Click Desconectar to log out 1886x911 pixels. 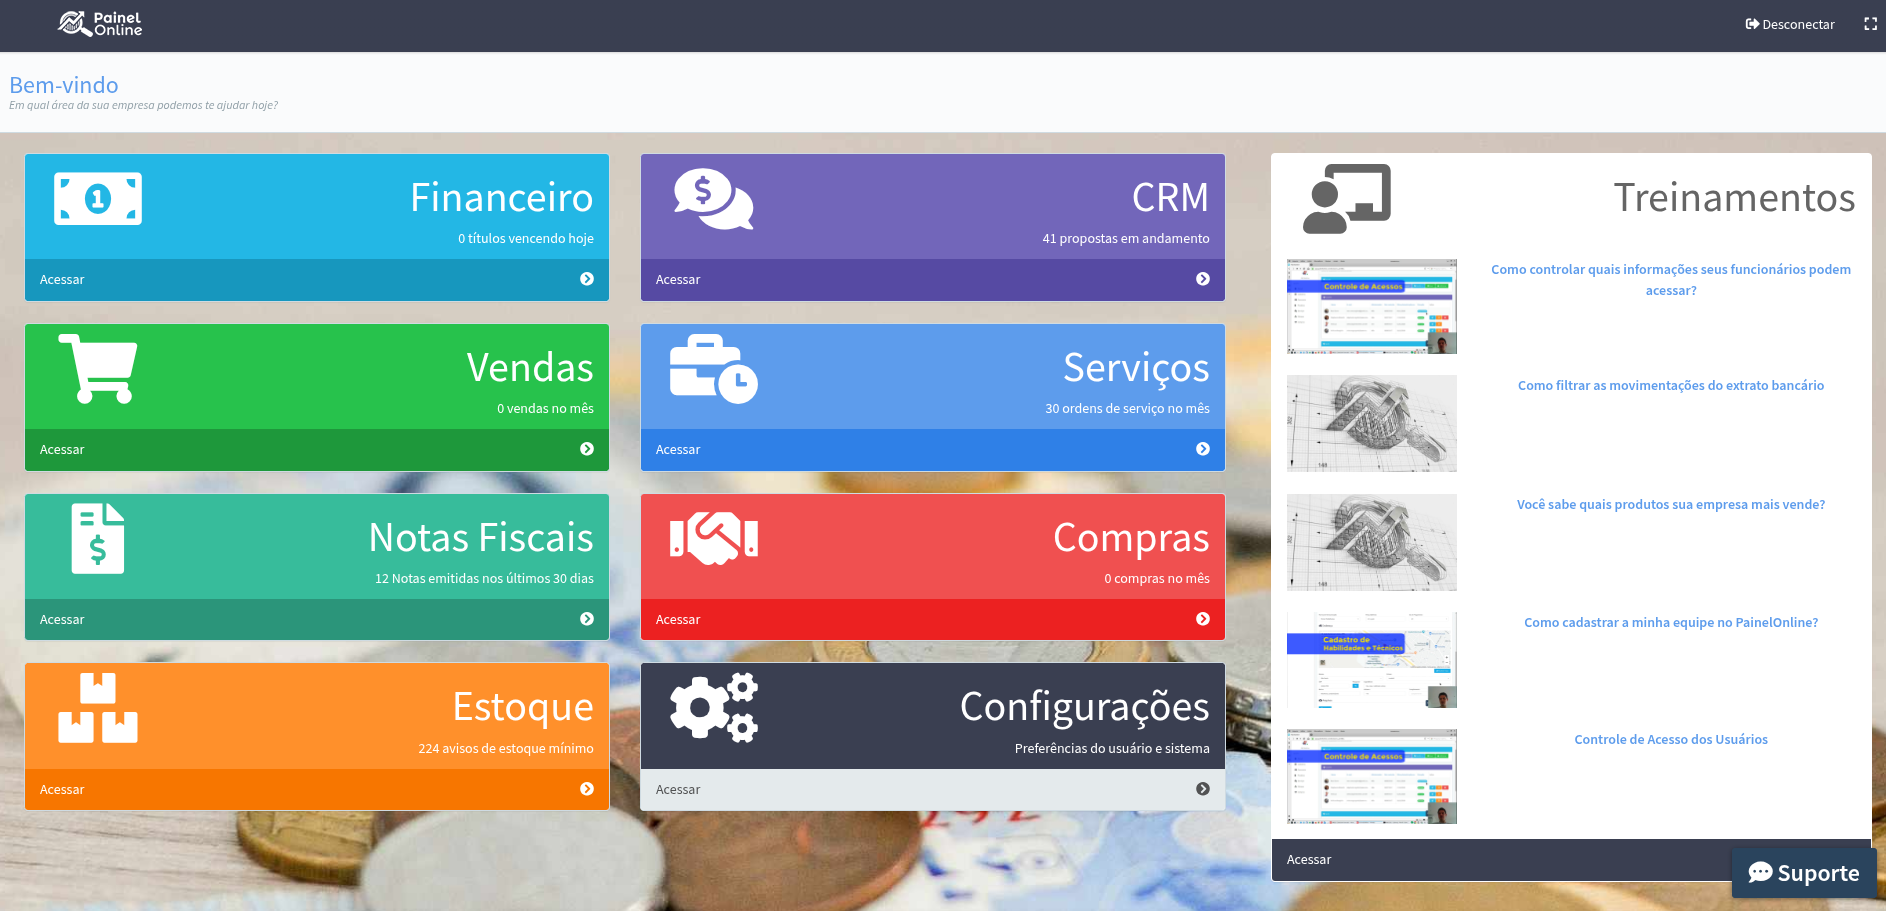(x=1790, y=24)
